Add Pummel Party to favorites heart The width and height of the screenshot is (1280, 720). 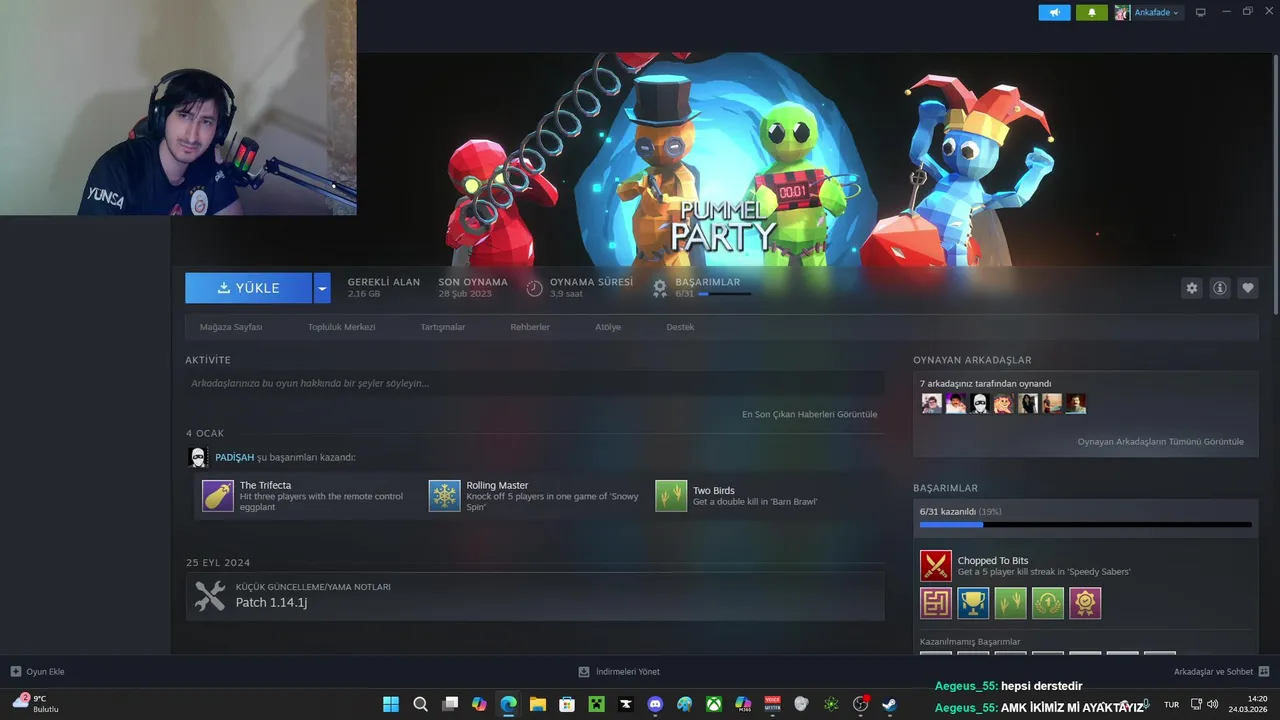click(x=1248, y=288)
